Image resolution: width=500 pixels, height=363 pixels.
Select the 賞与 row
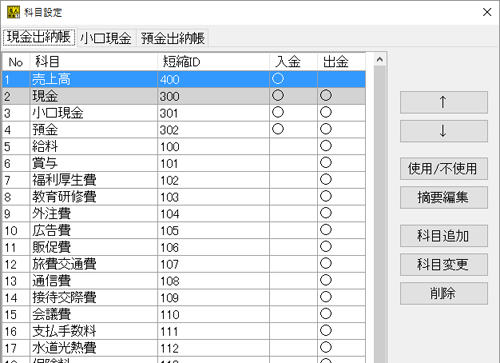pos(184,163)
